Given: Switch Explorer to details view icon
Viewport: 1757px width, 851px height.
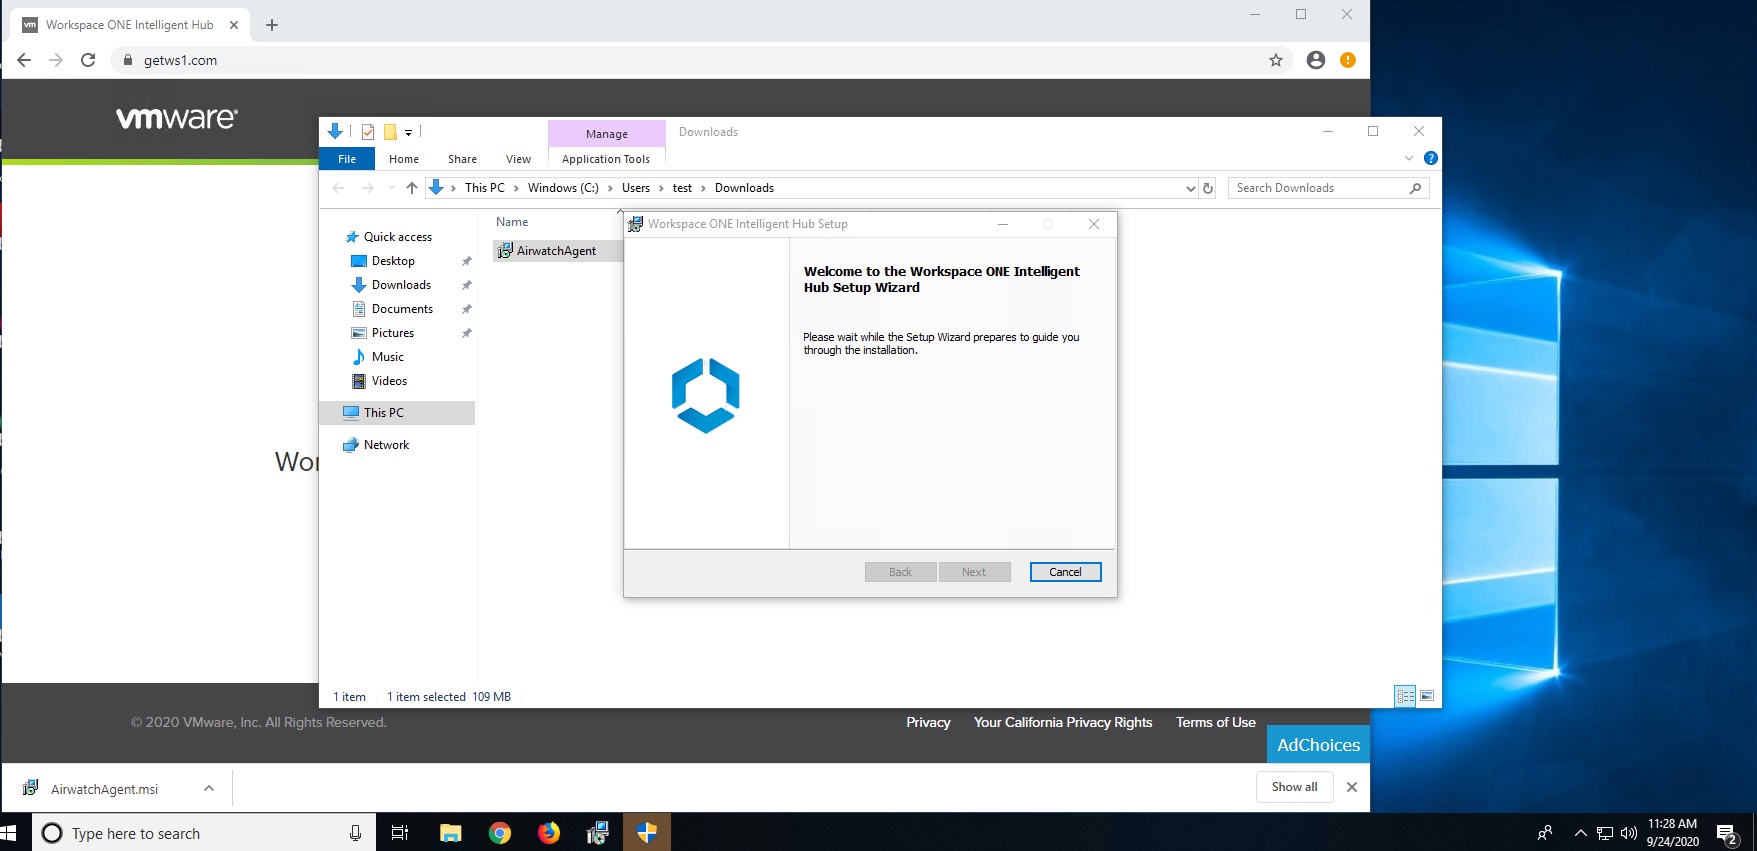Looking at the screenshot, I should (1405, 696).
